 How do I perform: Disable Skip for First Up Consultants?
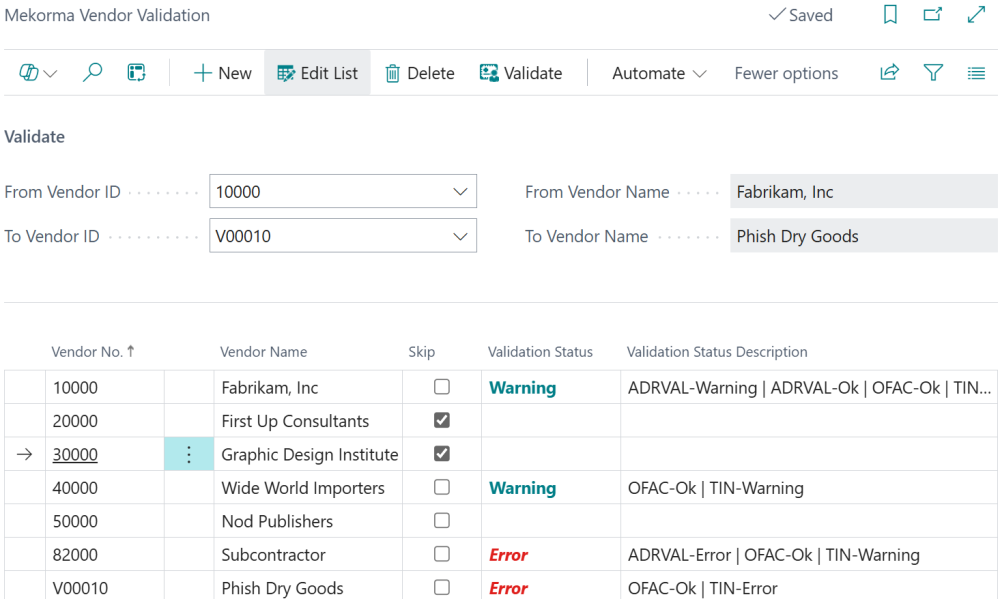(x=441, y=420)
